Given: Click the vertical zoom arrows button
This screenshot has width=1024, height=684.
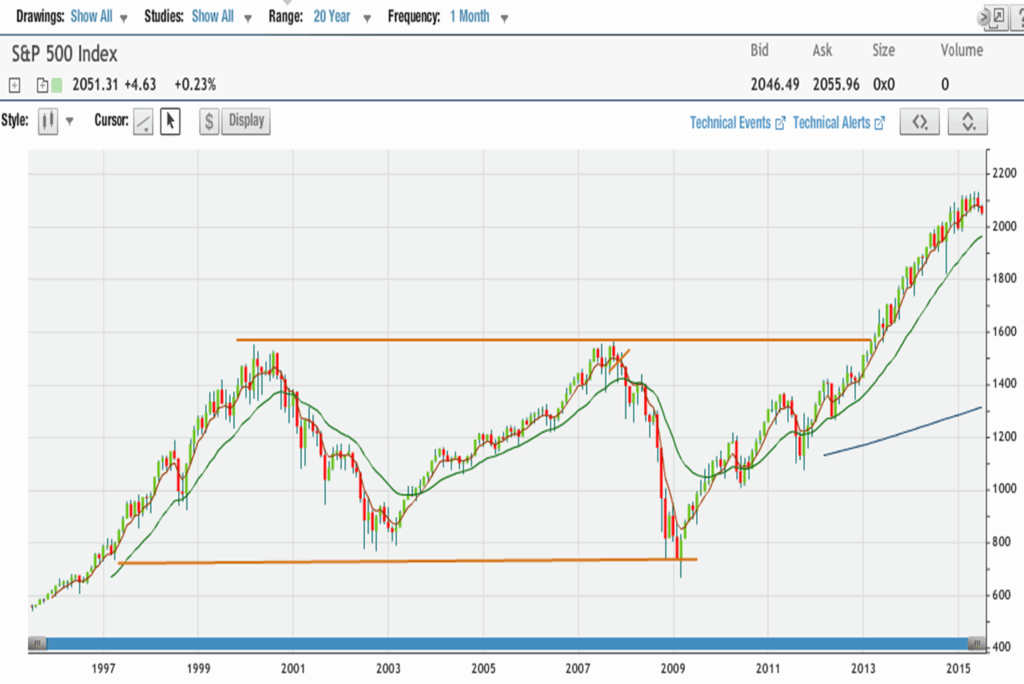Looking at the screenshot, I should click(x=967, y=122).
